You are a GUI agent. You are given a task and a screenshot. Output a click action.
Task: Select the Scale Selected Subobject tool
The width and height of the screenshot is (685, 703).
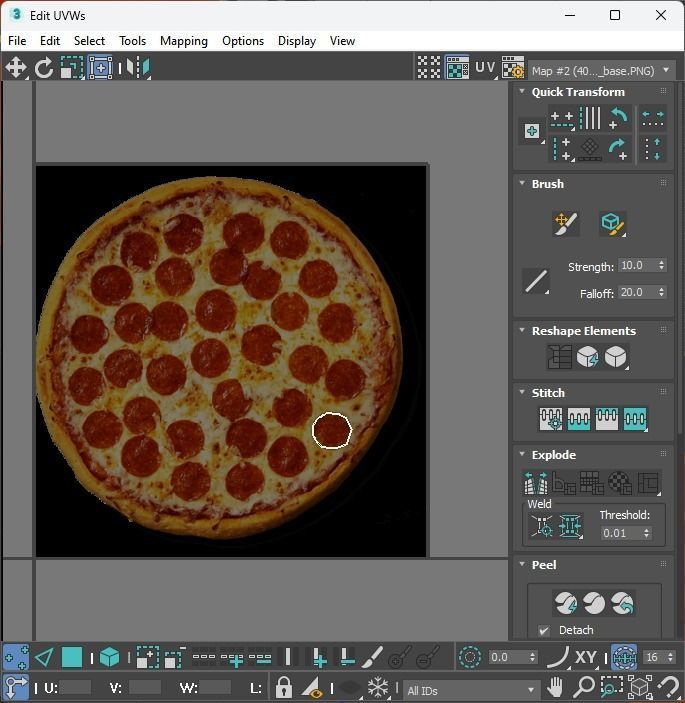pos(72,68)
